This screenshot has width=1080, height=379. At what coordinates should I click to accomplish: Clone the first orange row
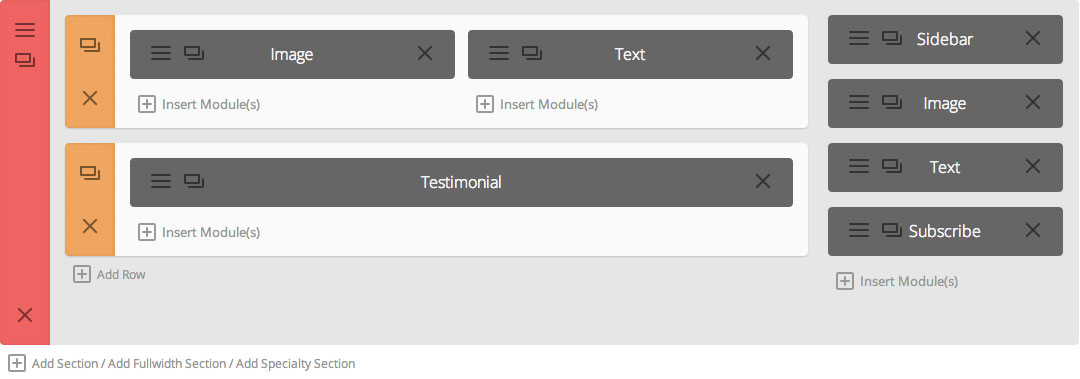coord(90,45)
